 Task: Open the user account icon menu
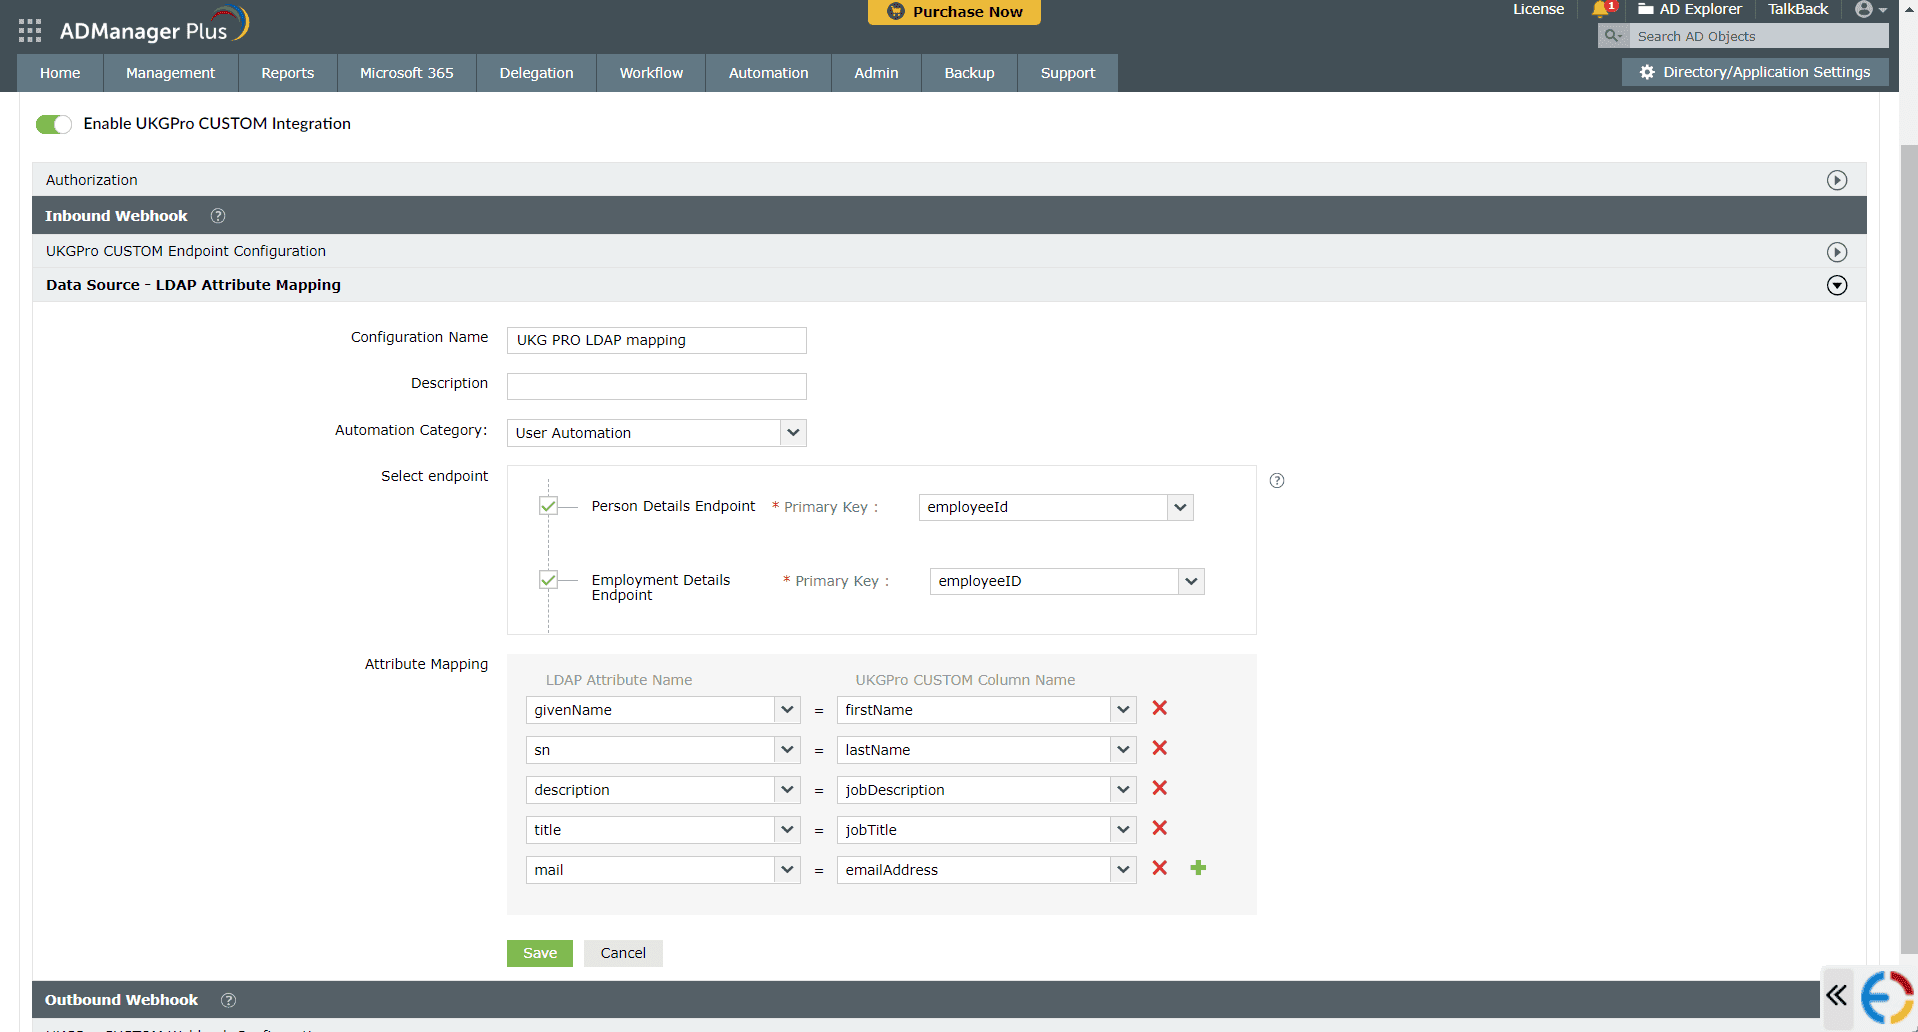coord(1866,9)
